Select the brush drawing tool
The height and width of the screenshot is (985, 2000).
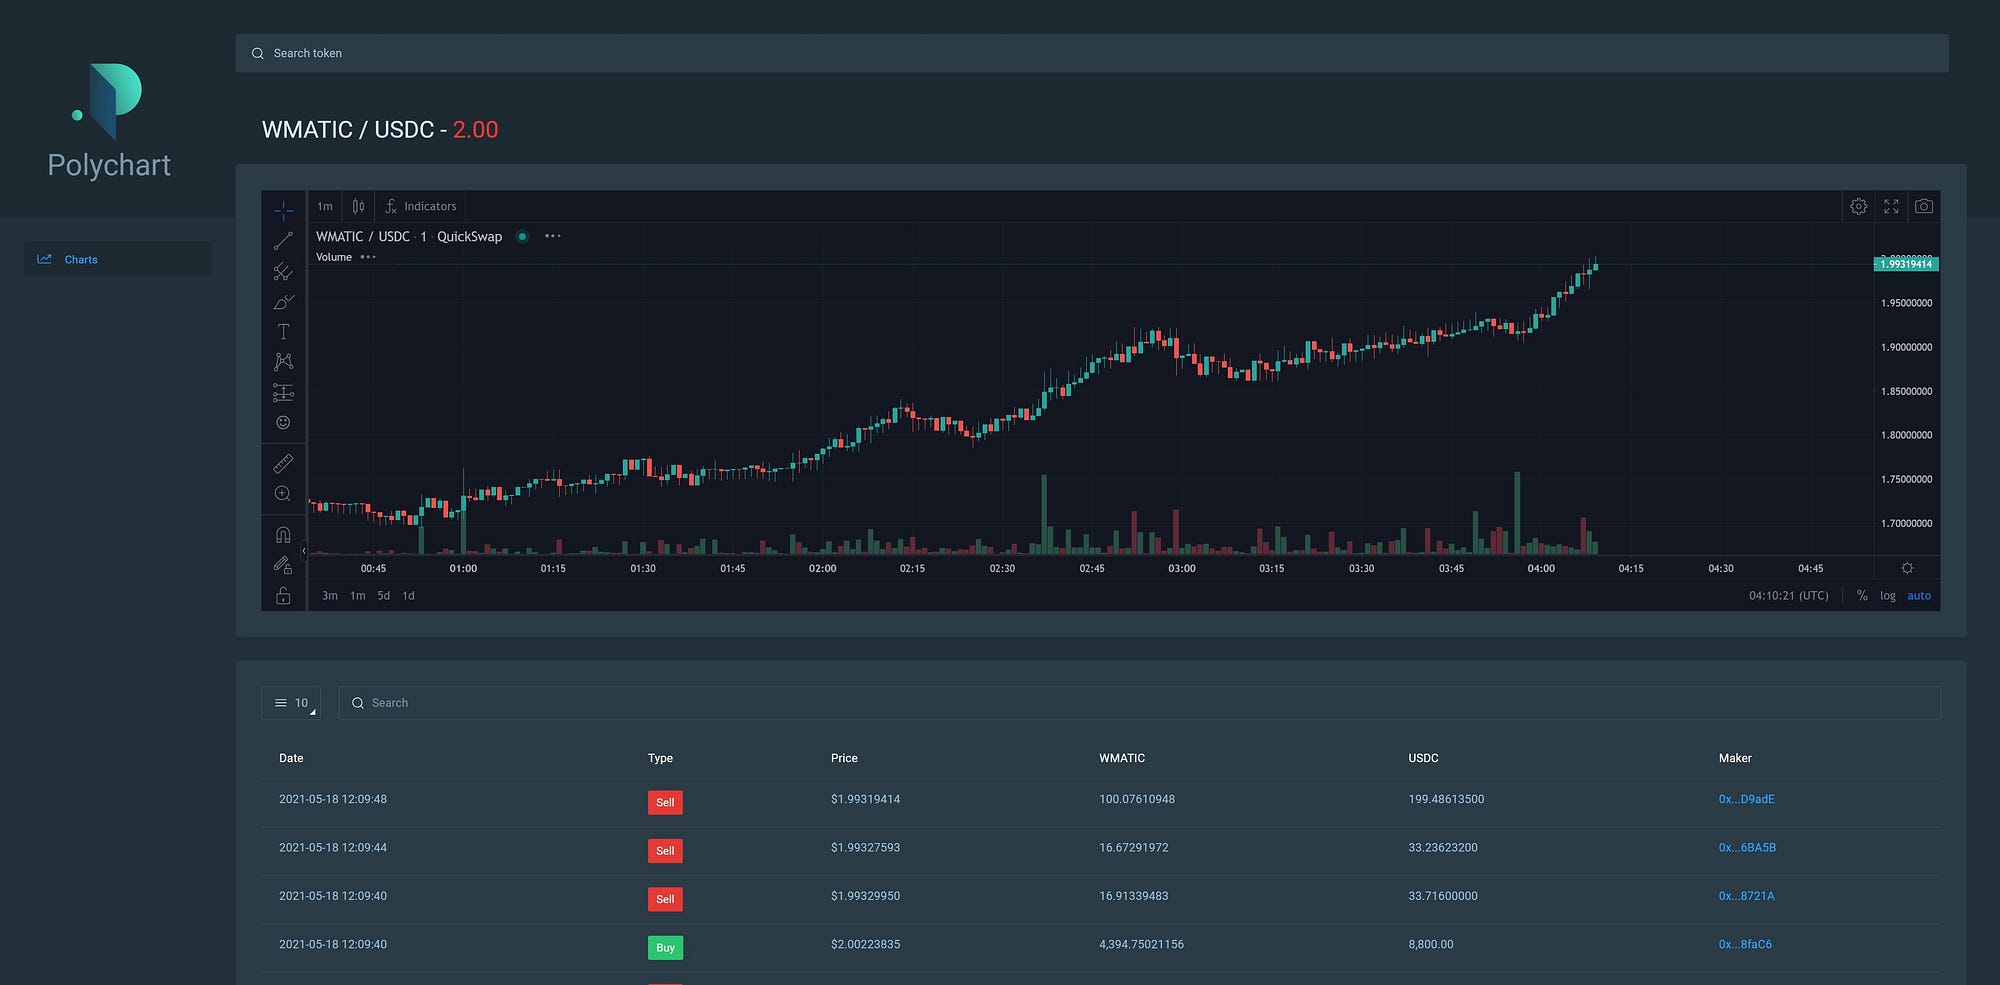(x=283, y=301)
